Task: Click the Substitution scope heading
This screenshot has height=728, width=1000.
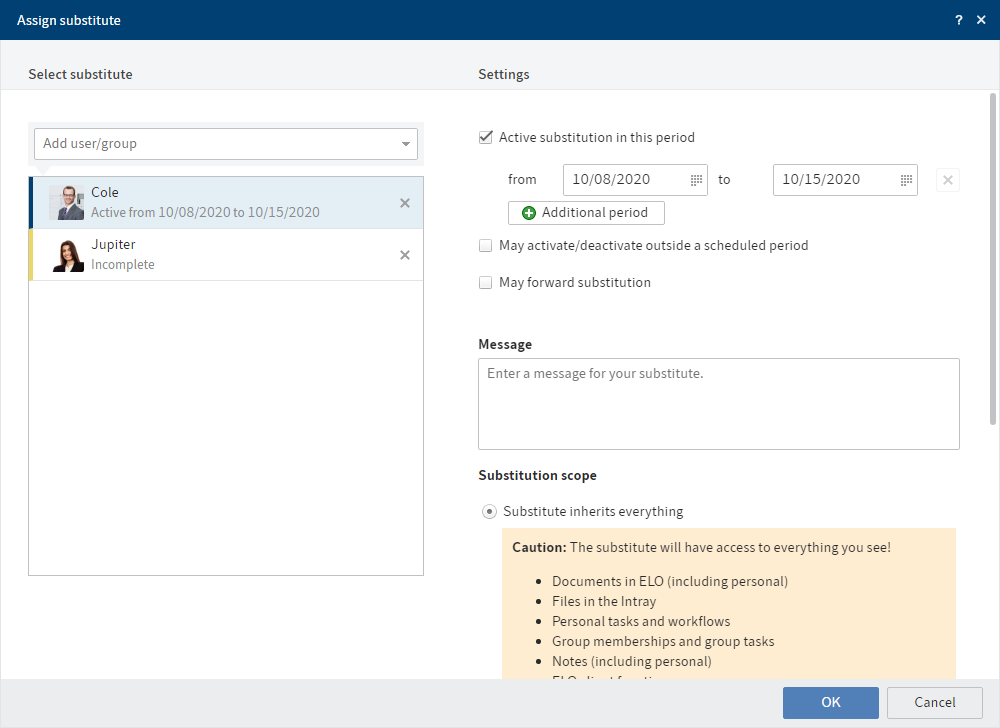Action: (538, 476)
